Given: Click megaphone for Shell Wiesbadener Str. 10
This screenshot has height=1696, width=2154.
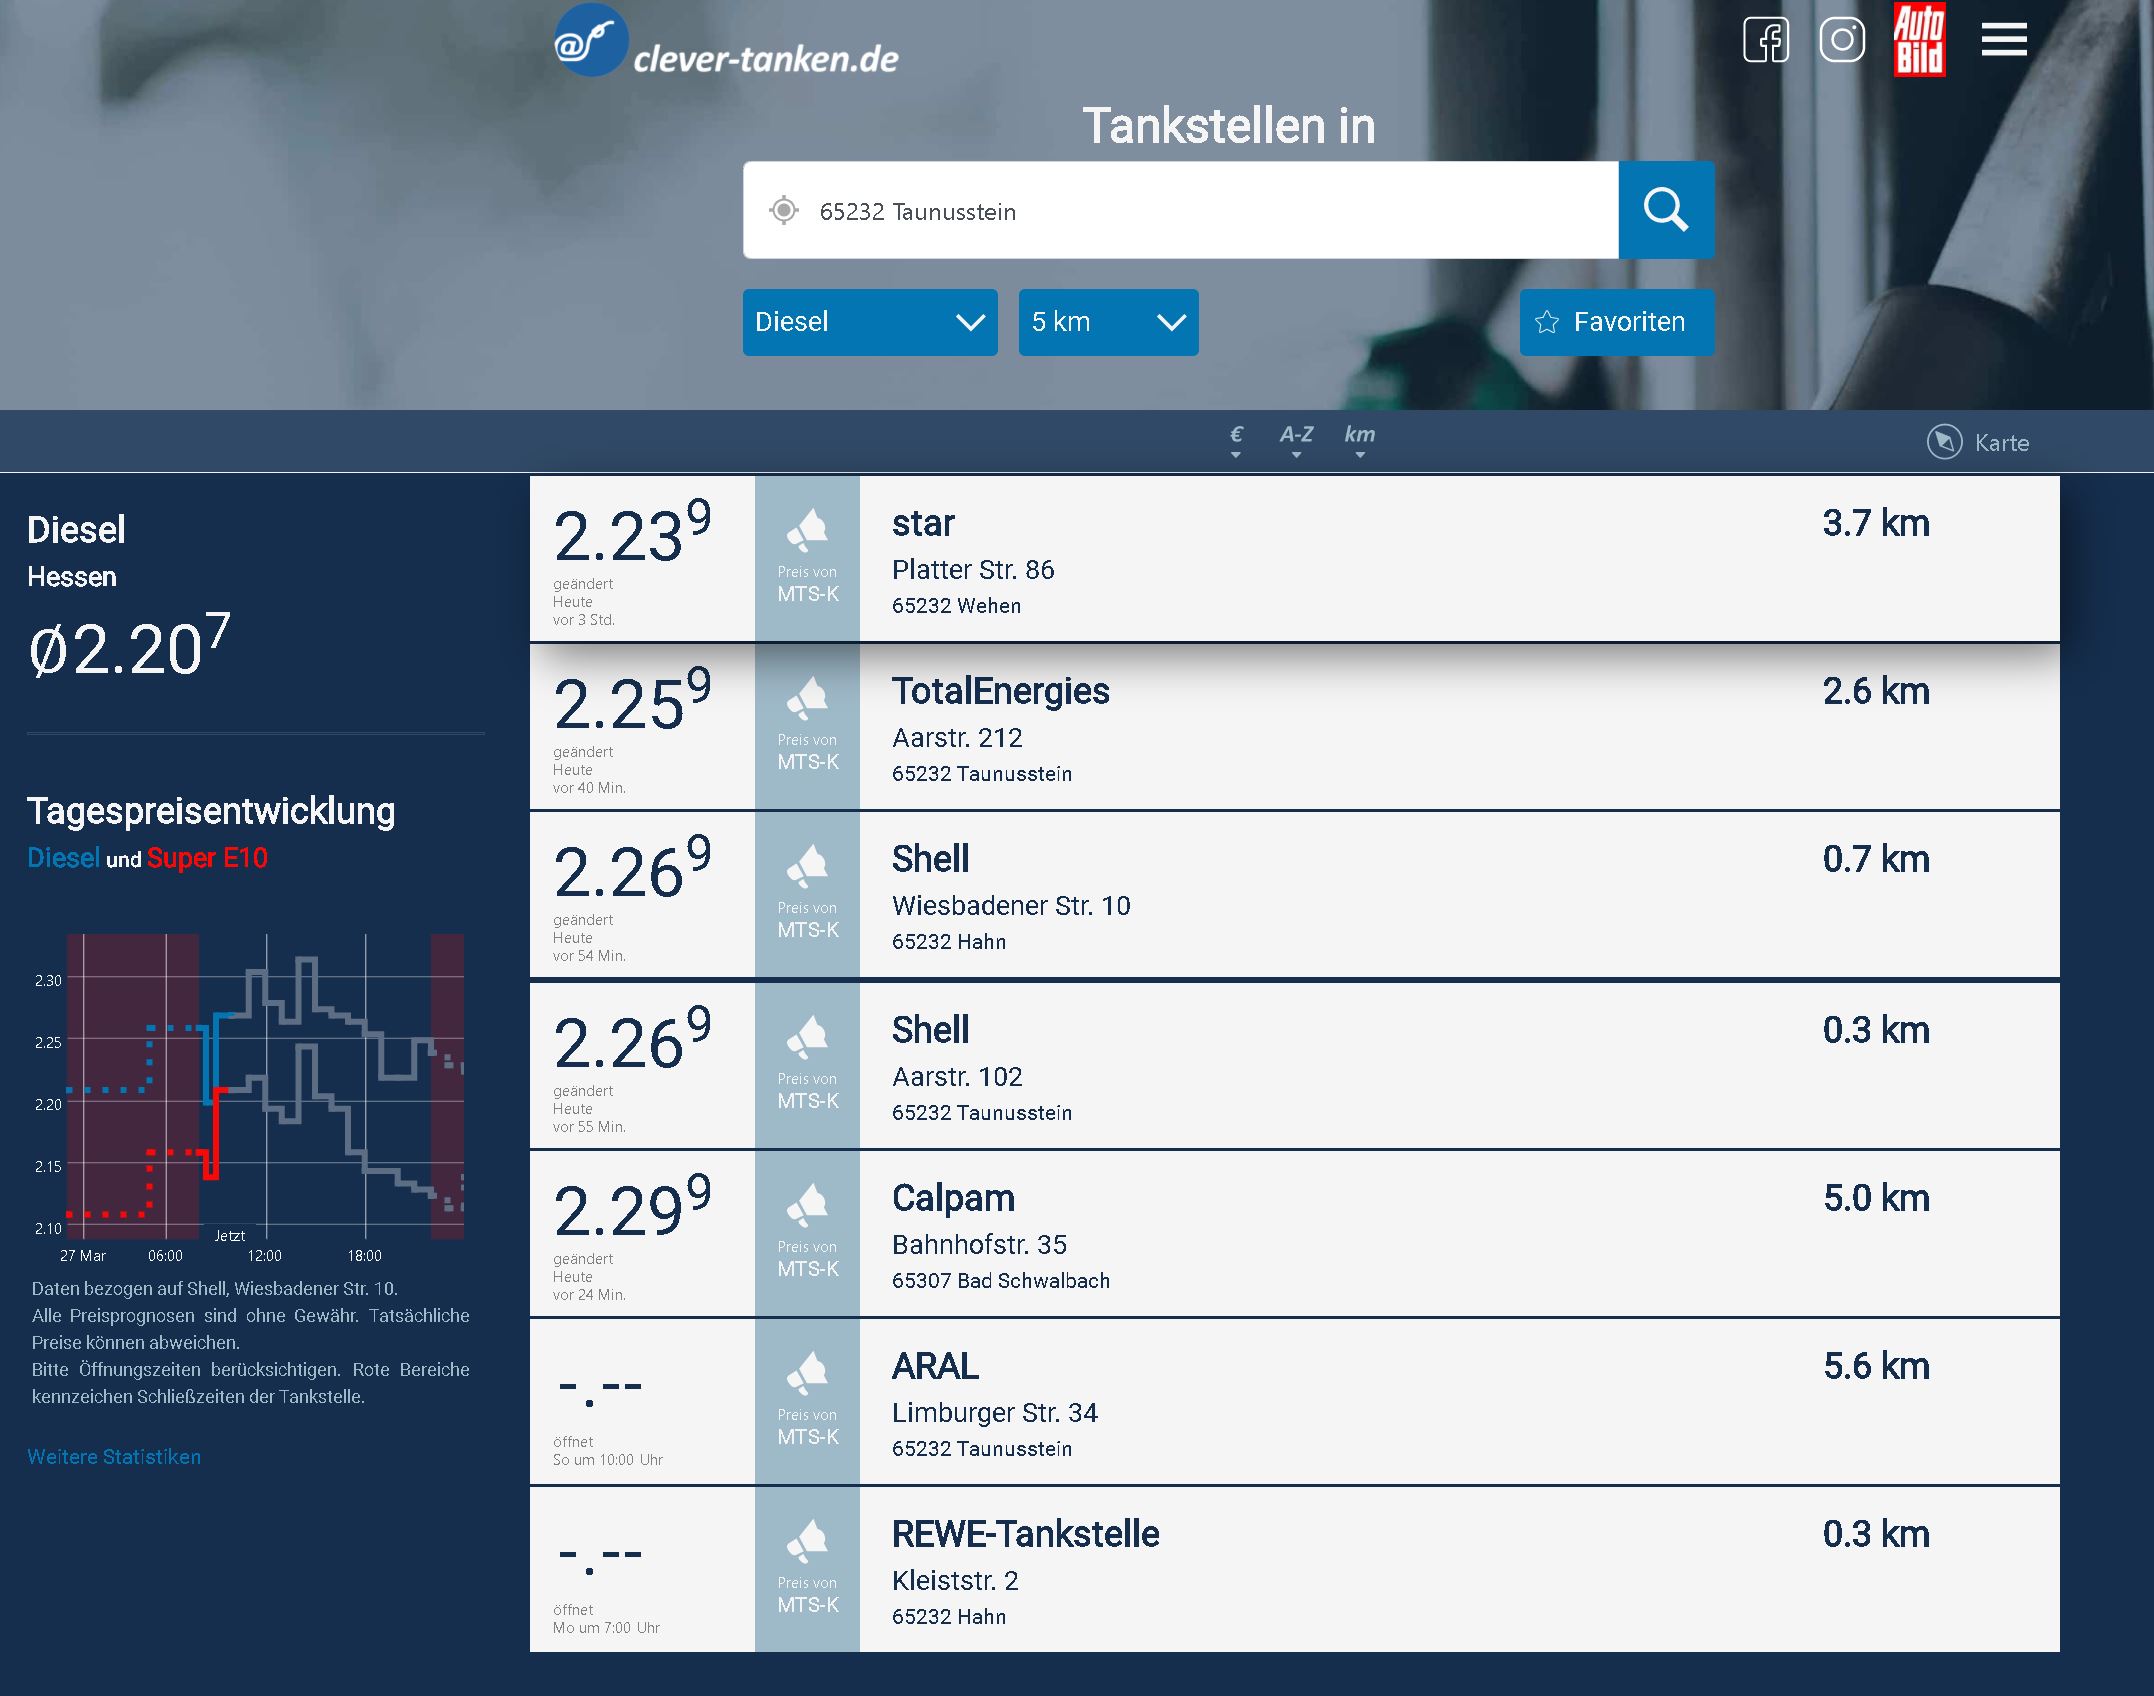Looking at the screenshot, I should pos(807,866).
